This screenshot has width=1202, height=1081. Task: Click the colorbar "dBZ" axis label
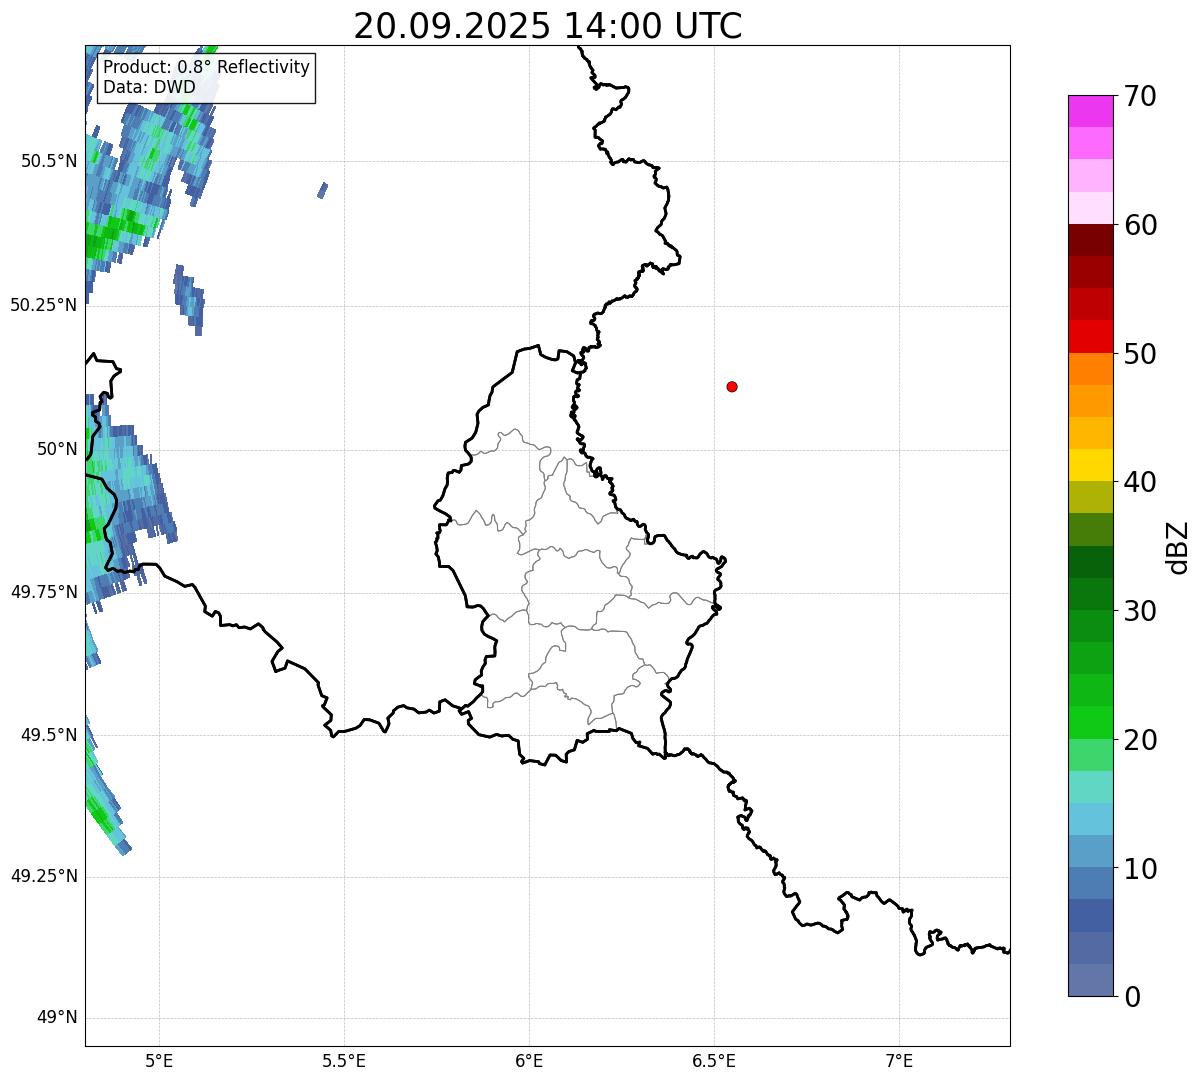click(1178, 547)
